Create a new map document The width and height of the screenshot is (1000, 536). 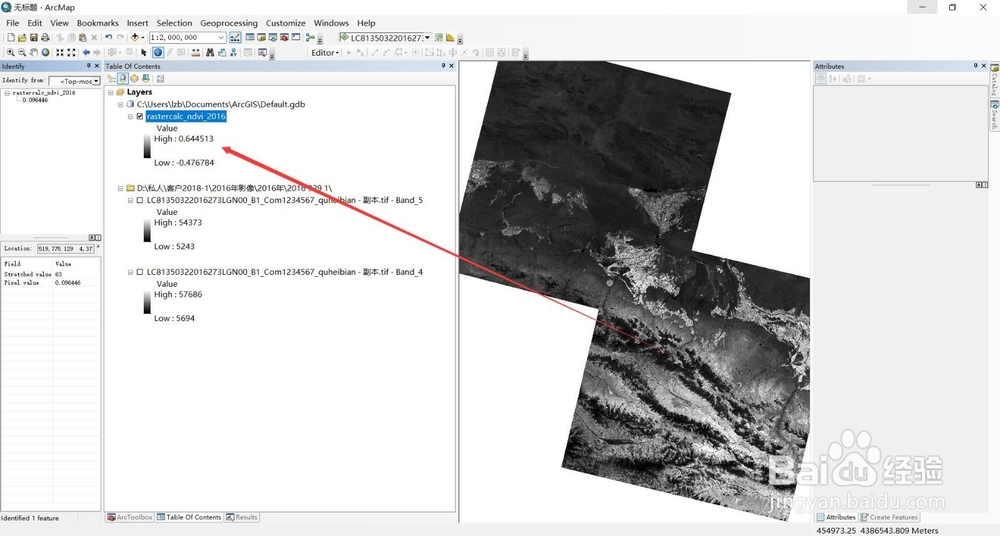pos(11,38)
